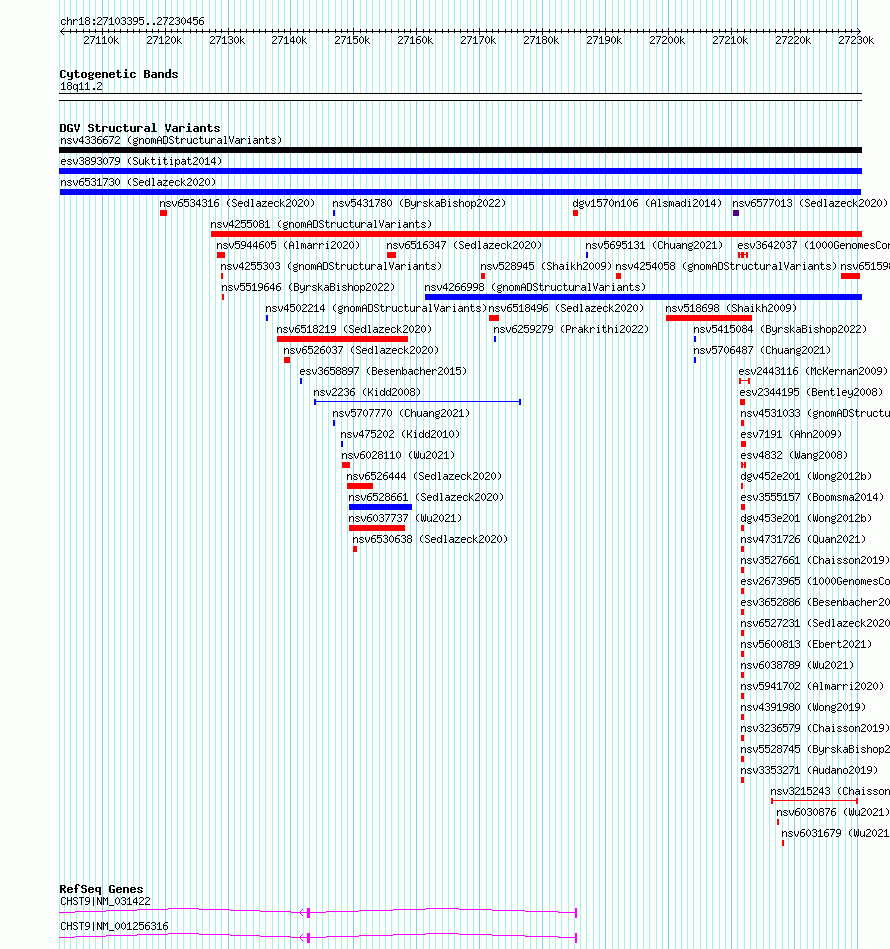
Task: Select variant esv7191 (Ahn2009)
Action: [791, 435]
